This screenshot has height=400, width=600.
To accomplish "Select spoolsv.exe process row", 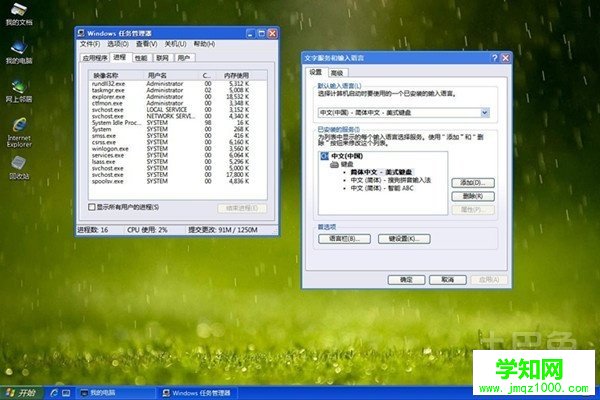I will (x=170, y=181).
